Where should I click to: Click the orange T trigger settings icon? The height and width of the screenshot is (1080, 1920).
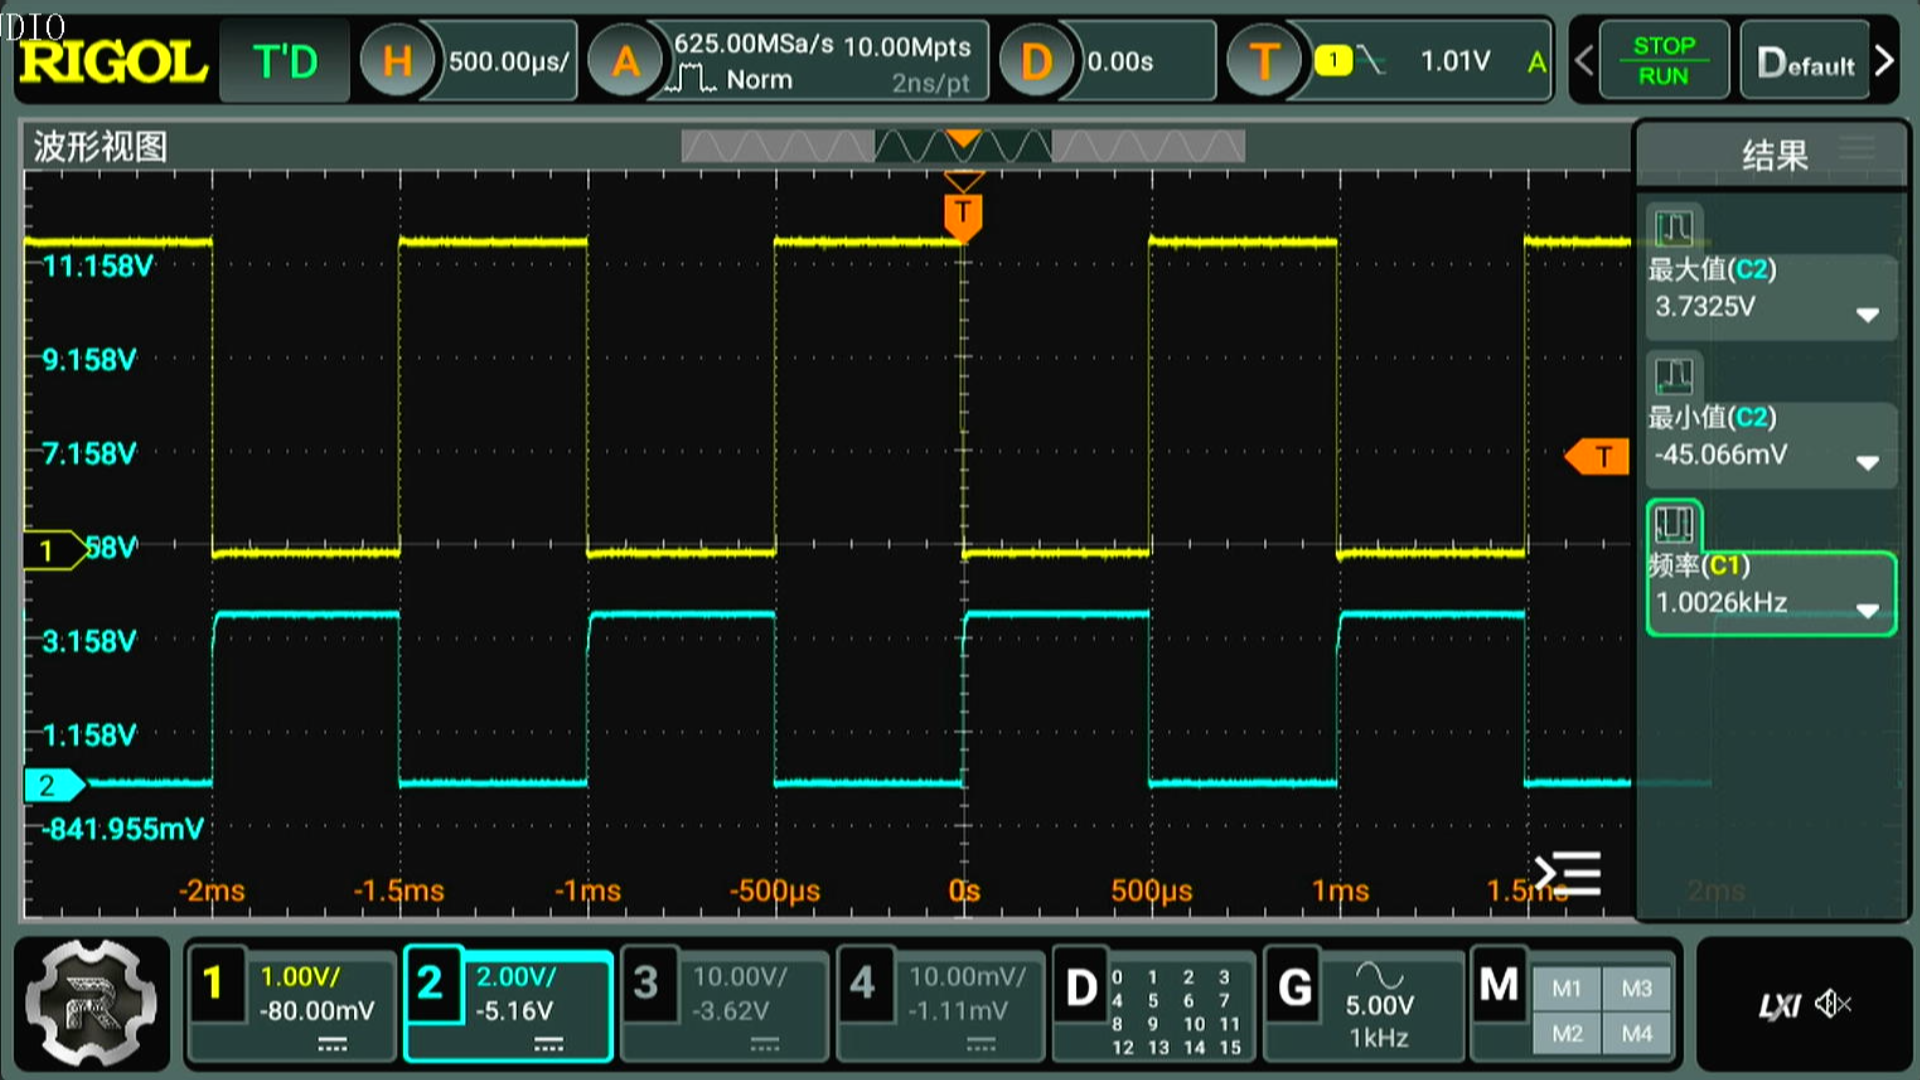pyautogui.click(x=1264, y=62)
